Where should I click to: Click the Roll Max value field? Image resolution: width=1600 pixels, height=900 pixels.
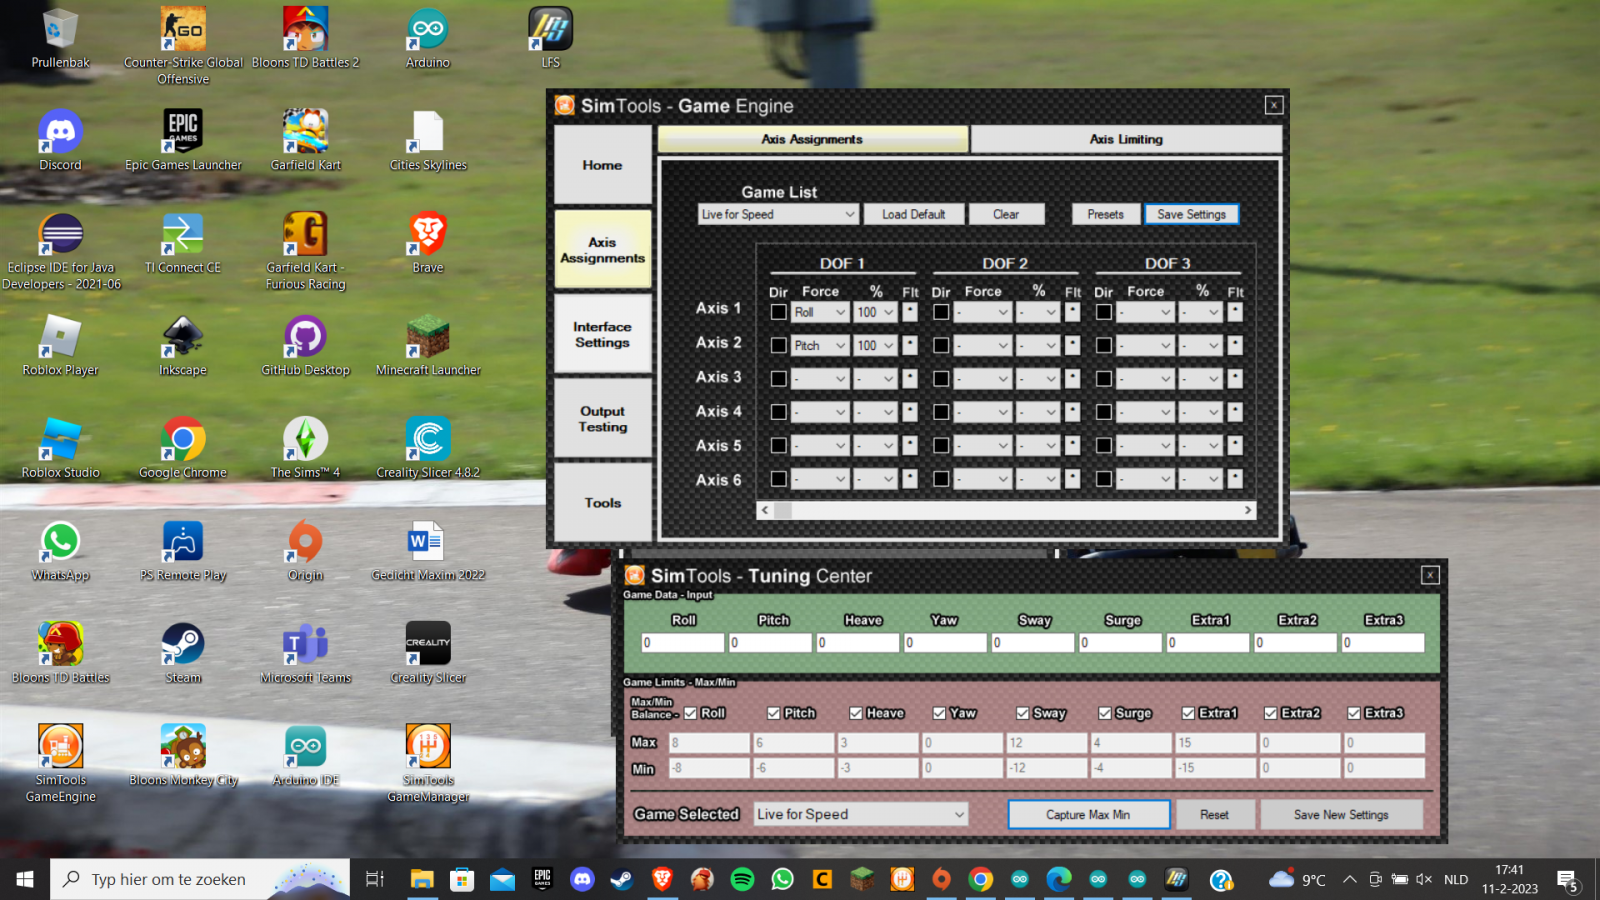(709, 742)
